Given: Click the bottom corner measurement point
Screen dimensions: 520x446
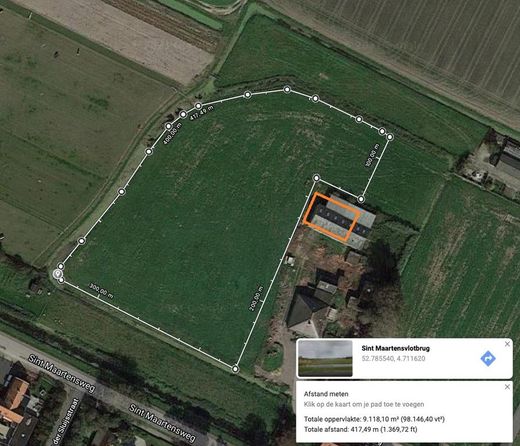Looking at the screenshot, I should coord(235,369).
